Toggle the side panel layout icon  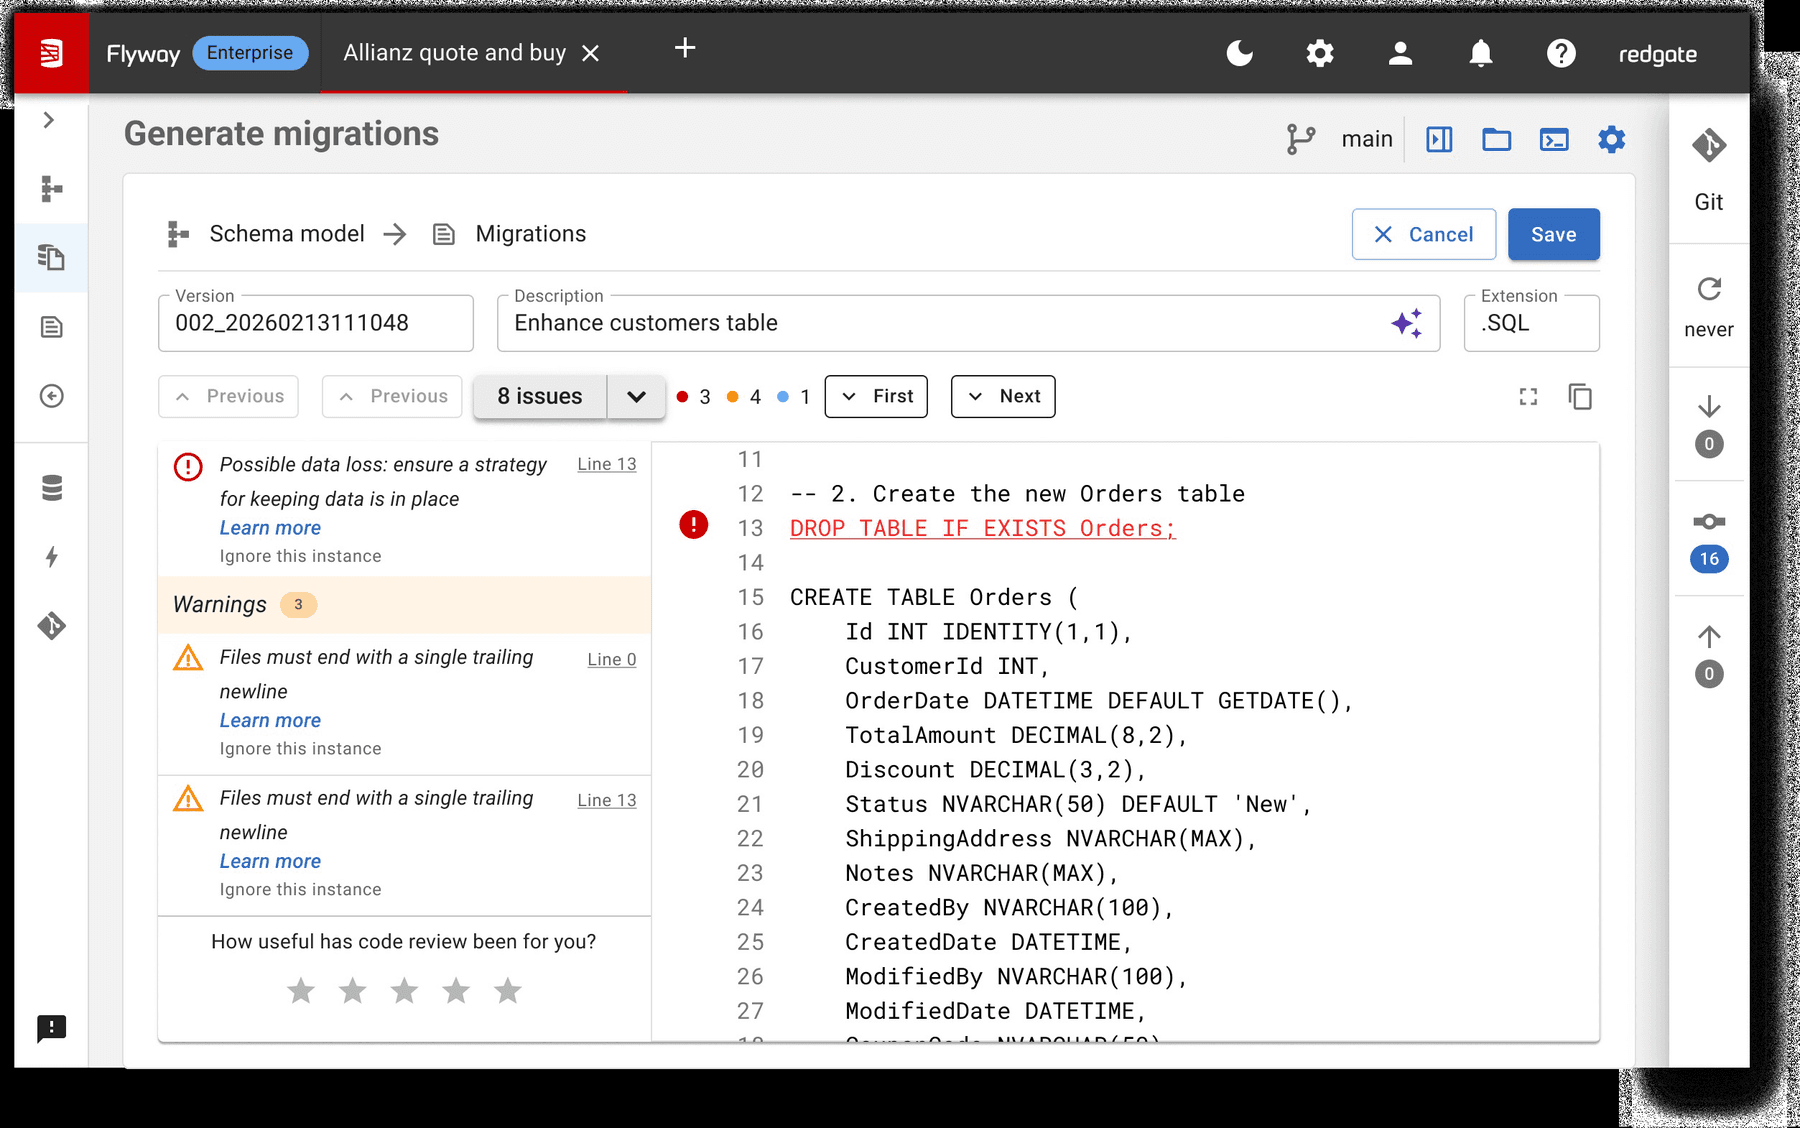1439,139
